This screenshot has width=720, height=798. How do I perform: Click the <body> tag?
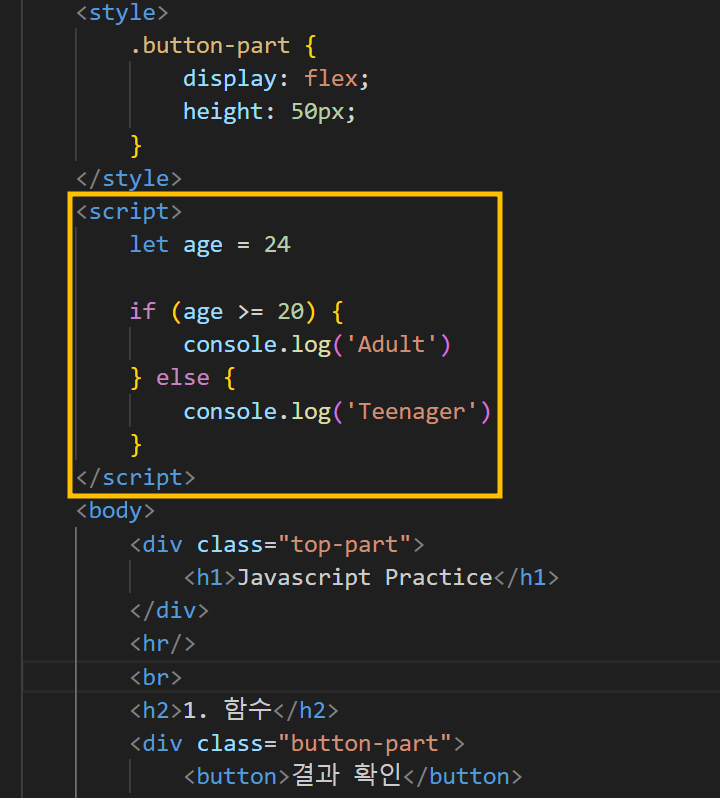click(x=115, y=511)
